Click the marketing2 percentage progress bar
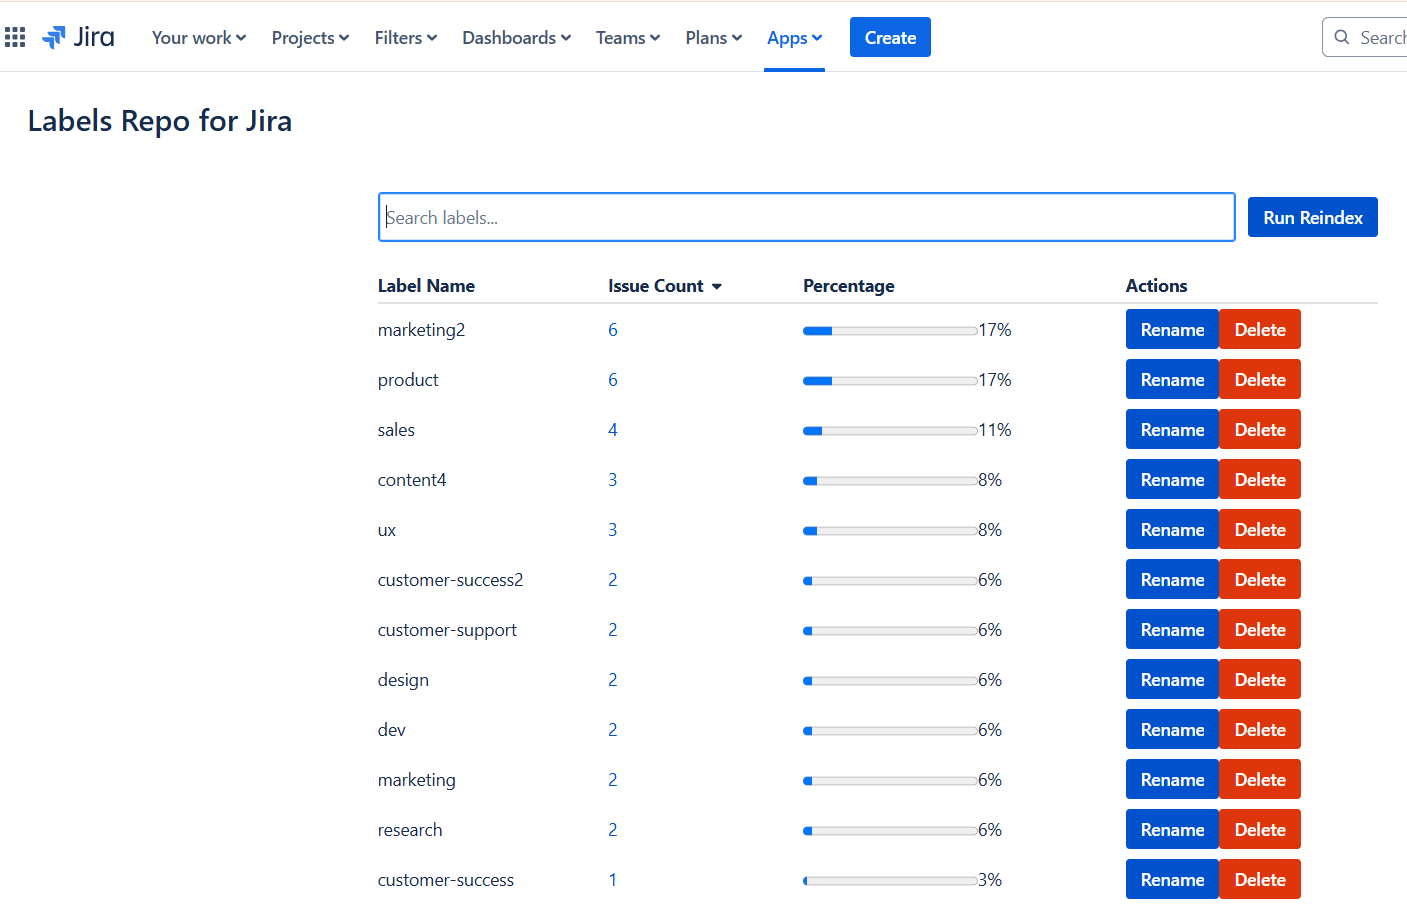1407x905 pixels. tap(890, 331)
